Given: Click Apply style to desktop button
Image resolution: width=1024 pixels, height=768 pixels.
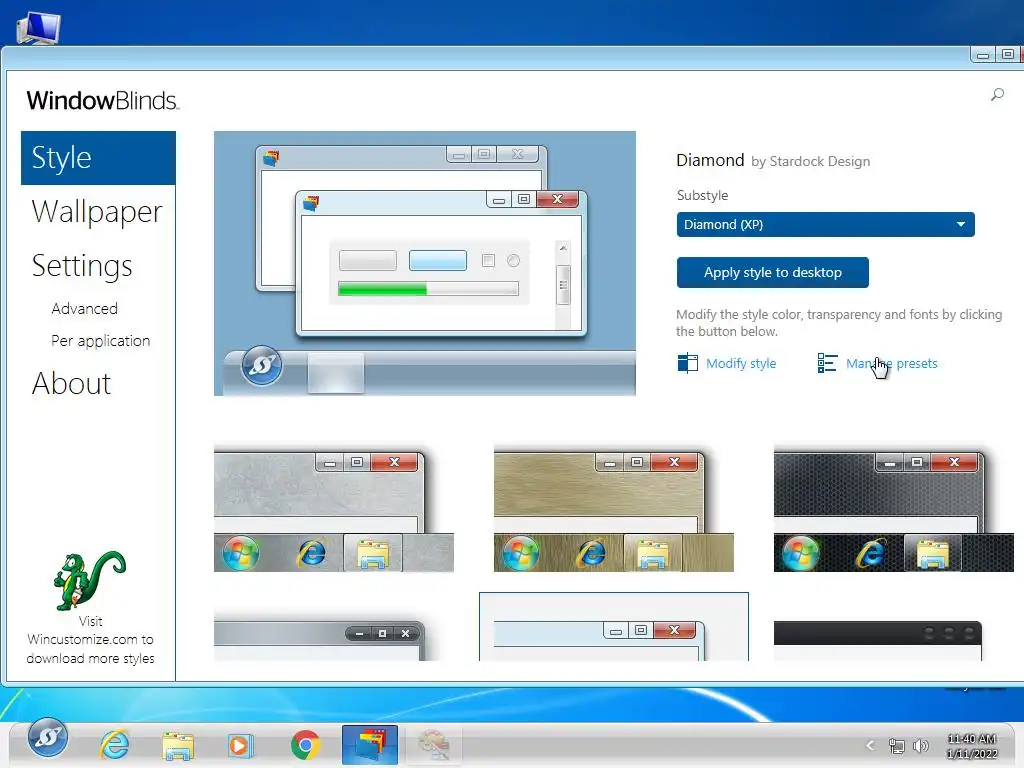Looking at the screenshot, I should pos(773,272).
